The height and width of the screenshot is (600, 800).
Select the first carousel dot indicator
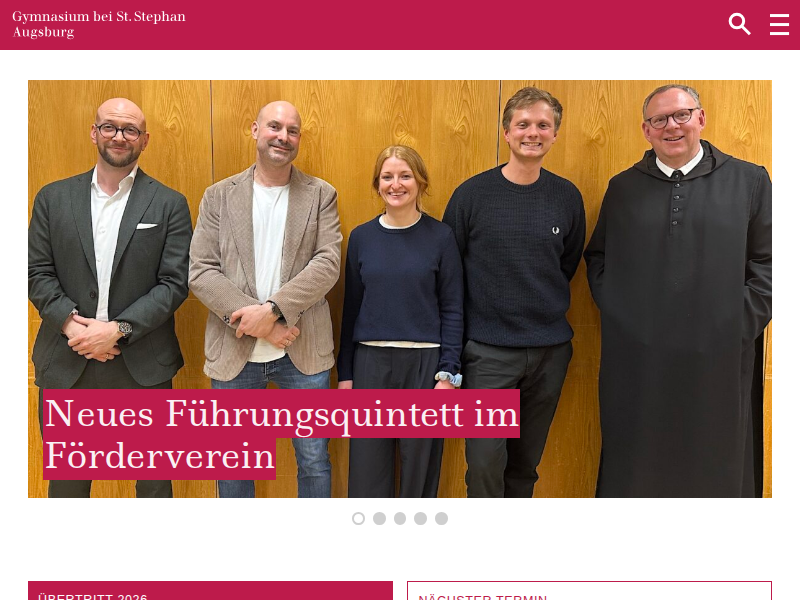click(x=359, y=518)
